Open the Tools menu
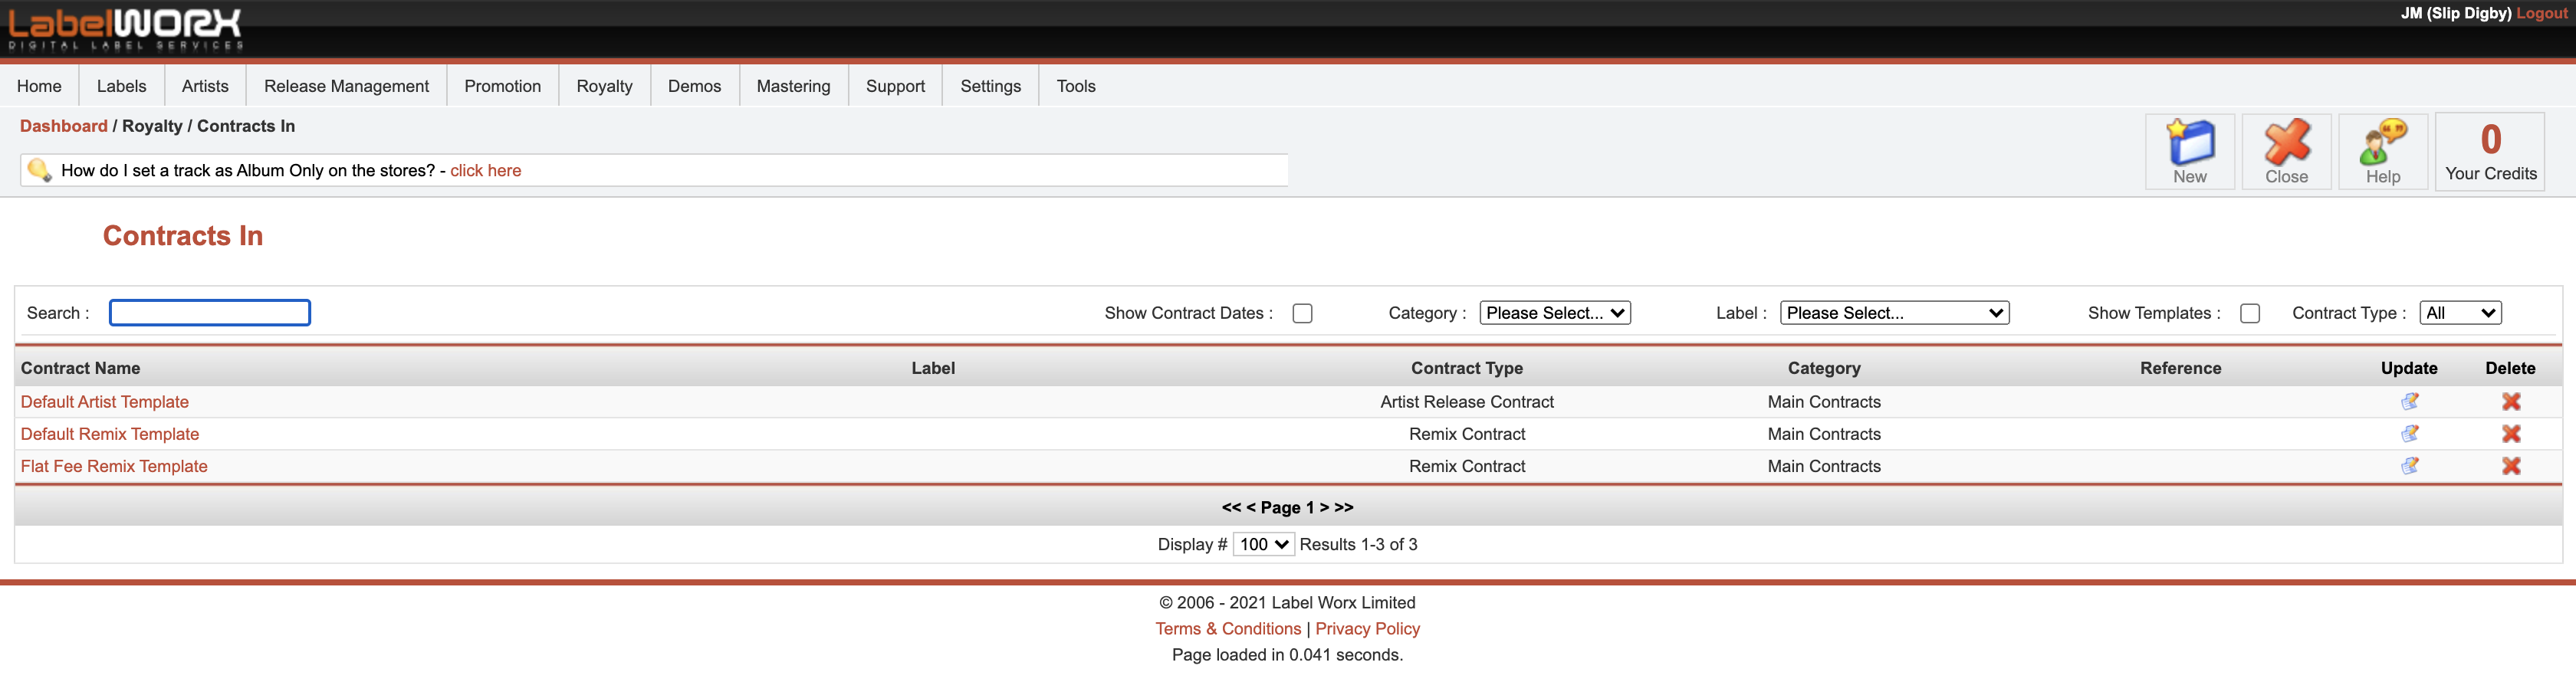The height and width of the screenshot is (682, 2576). pyautogui.click(x=1076, y=86)
